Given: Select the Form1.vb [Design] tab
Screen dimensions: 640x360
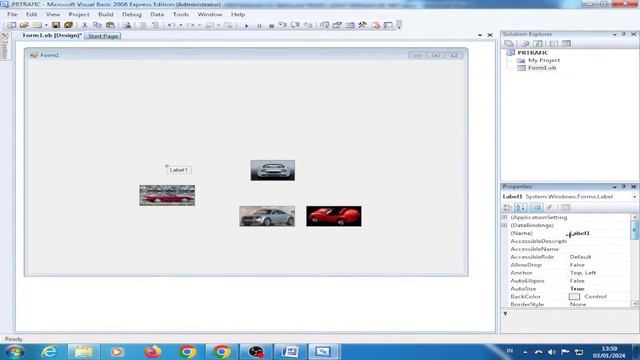Looking at the screenshot, I should pyautogui.click(x=52, y=36).
